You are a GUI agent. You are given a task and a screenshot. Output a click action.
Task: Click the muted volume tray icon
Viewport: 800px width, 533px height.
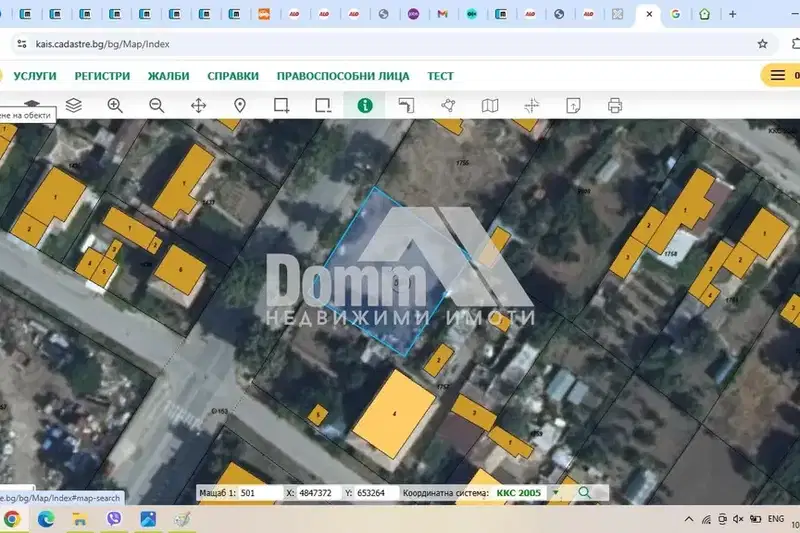point(738,519)
